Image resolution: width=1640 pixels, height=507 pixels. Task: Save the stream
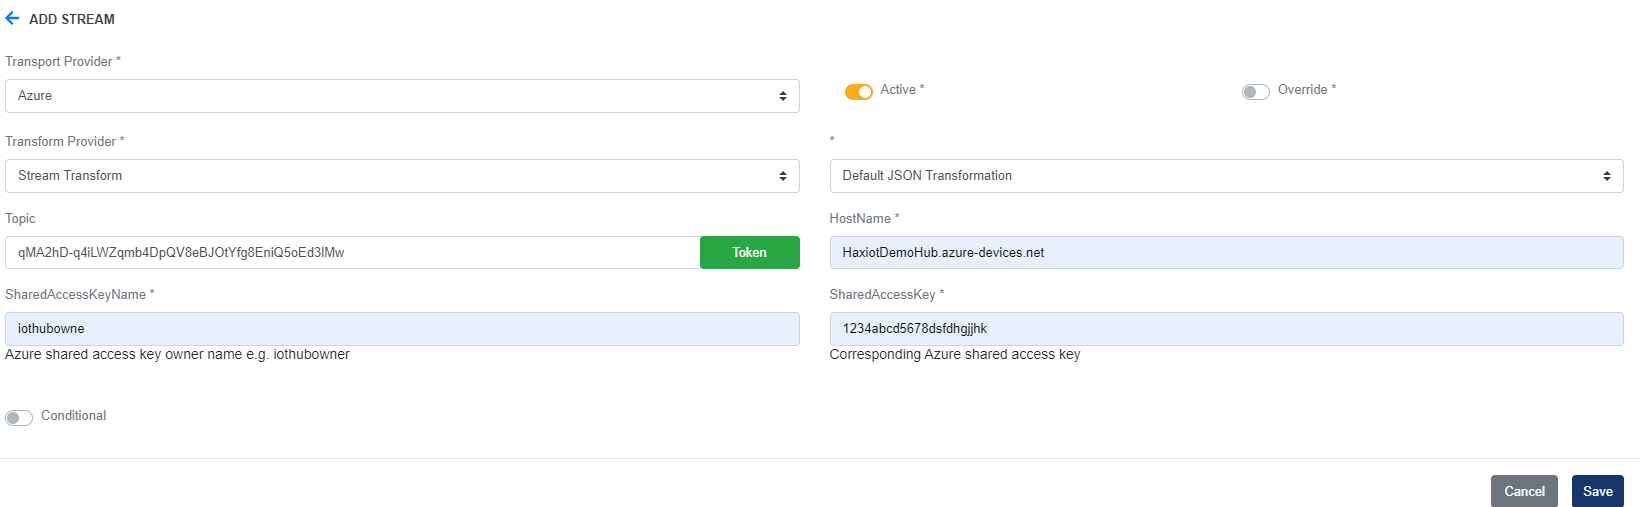click(1598, 491)
